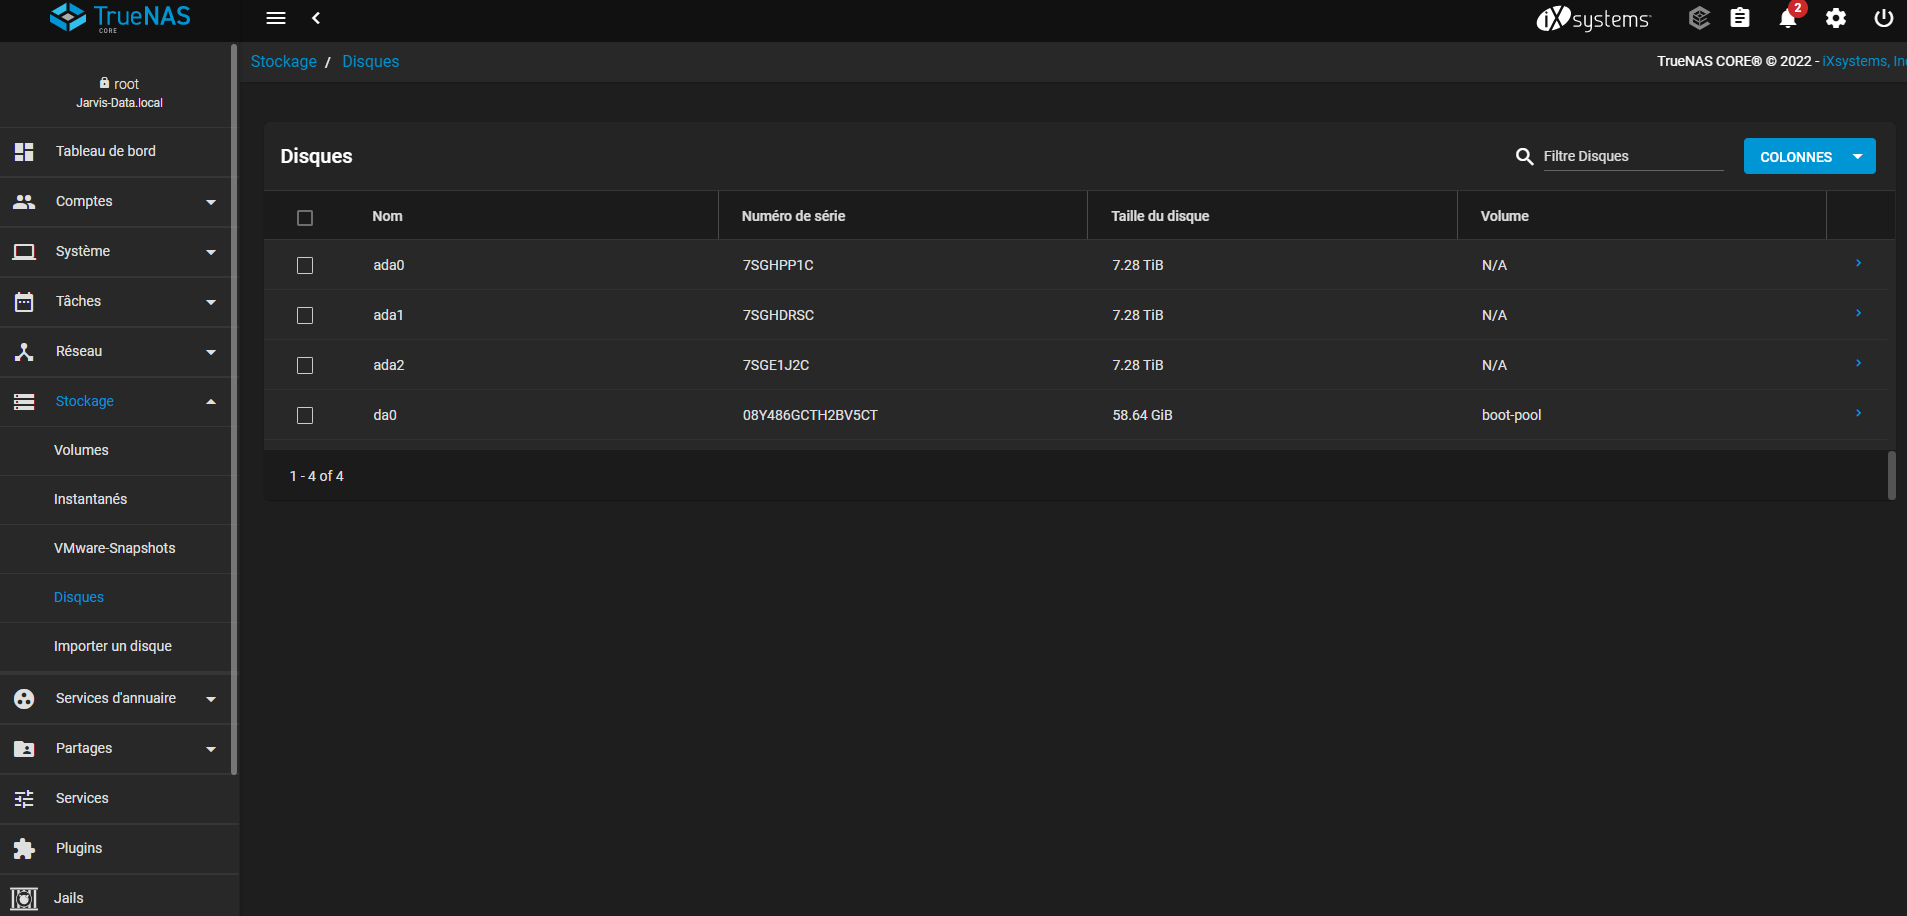Check the da0 disk checkbox
This screenshot has height=916, width=1907.
[305, 415]
